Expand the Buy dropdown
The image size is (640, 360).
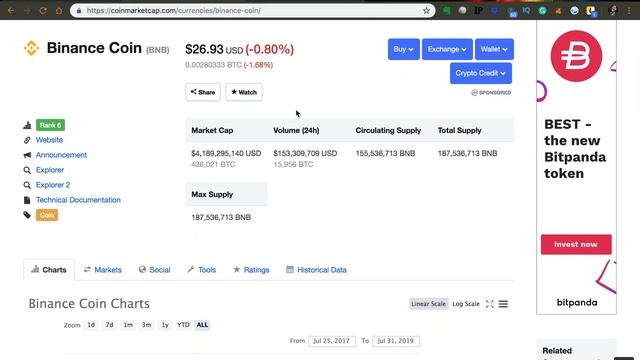tap(404, 49)
